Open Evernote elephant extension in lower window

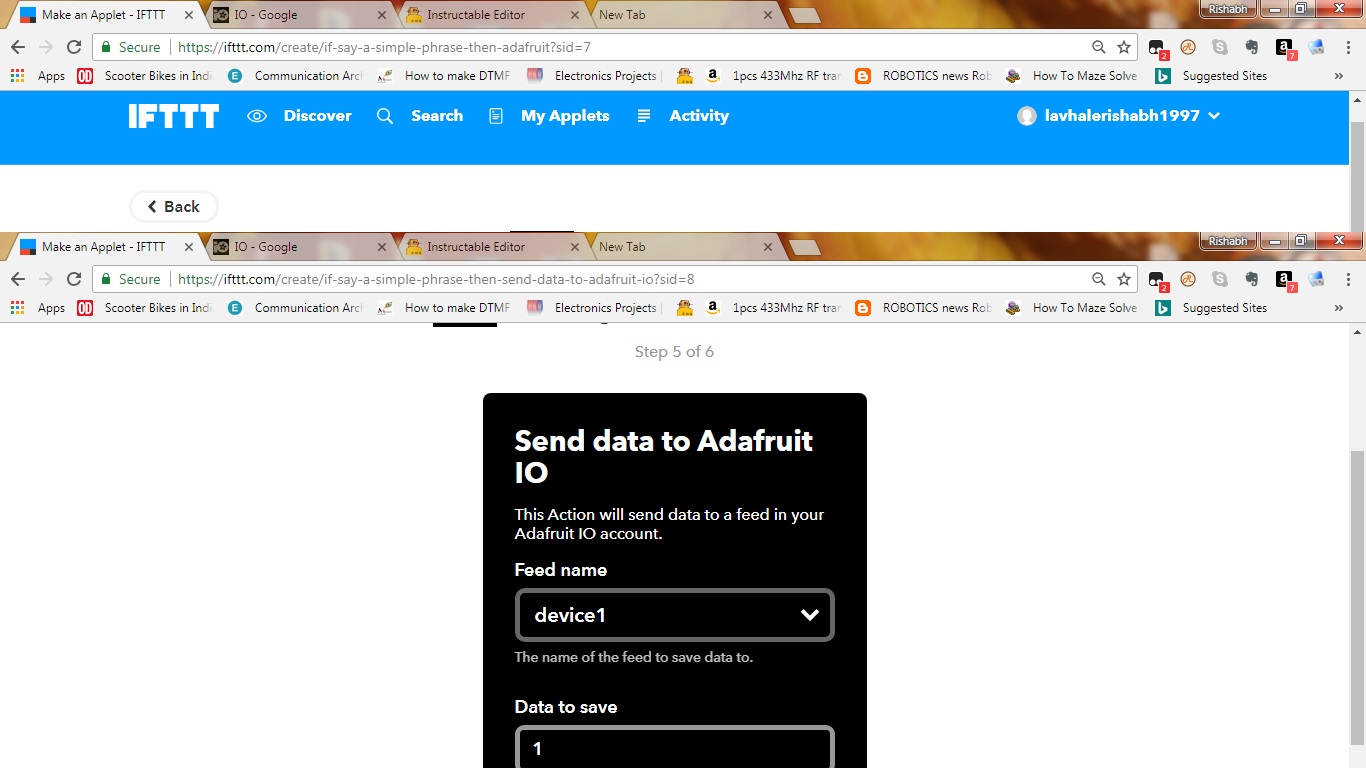click(1251, 279)
